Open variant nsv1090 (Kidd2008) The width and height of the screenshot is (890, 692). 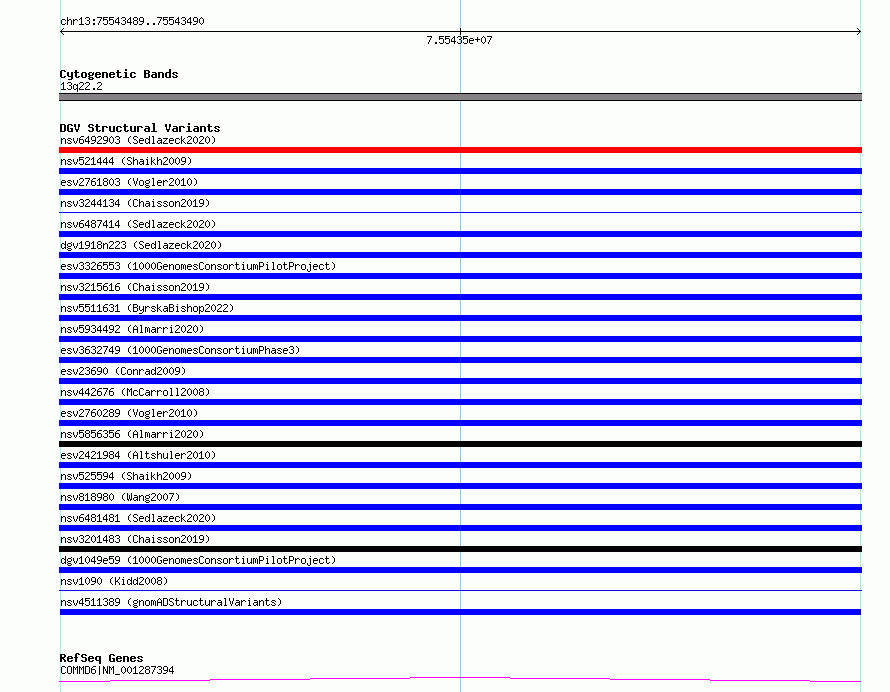tap(114, 581)
